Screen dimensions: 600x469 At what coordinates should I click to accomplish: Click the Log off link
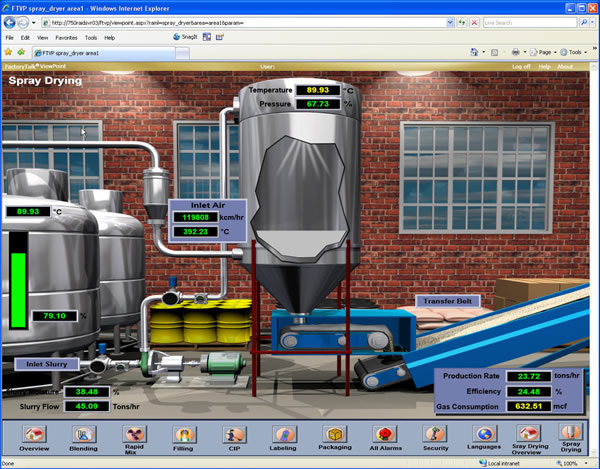[x=521, y=67]
